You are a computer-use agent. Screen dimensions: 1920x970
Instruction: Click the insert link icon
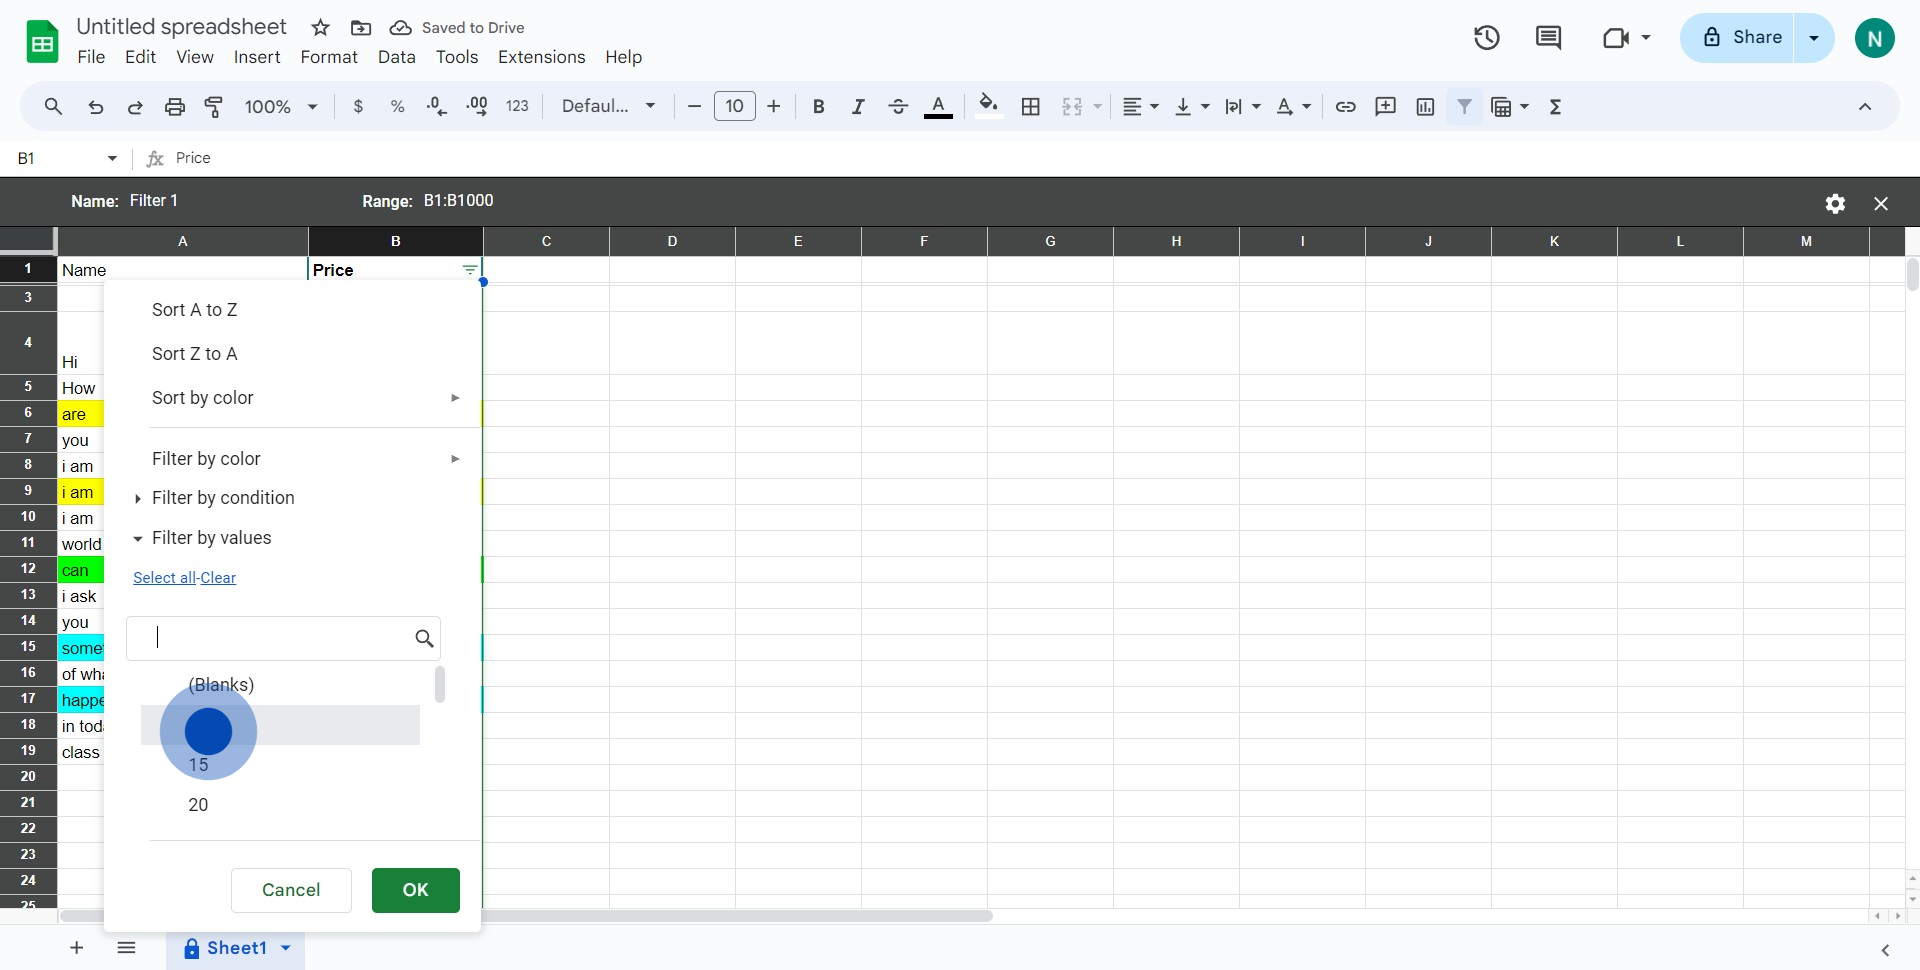[x=1345, y=107]
